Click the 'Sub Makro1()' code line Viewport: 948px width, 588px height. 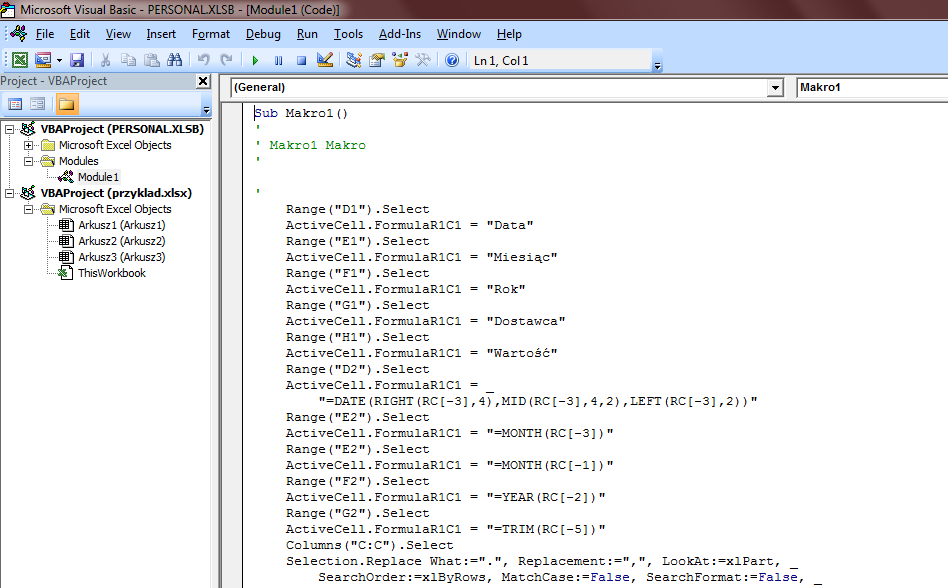301,113
